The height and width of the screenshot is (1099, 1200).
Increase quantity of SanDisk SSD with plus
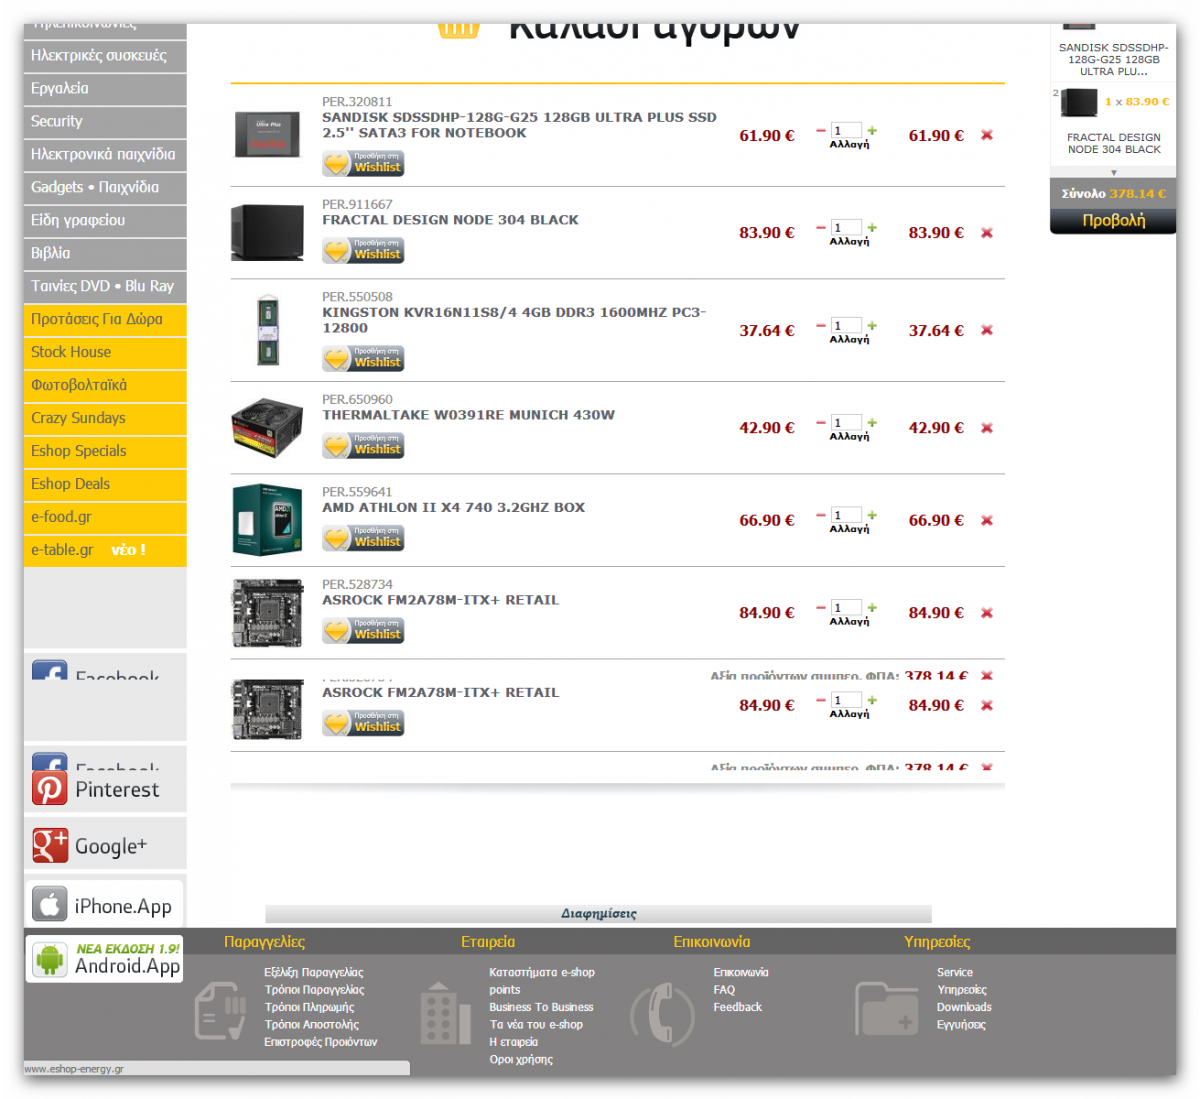(872, 130)
